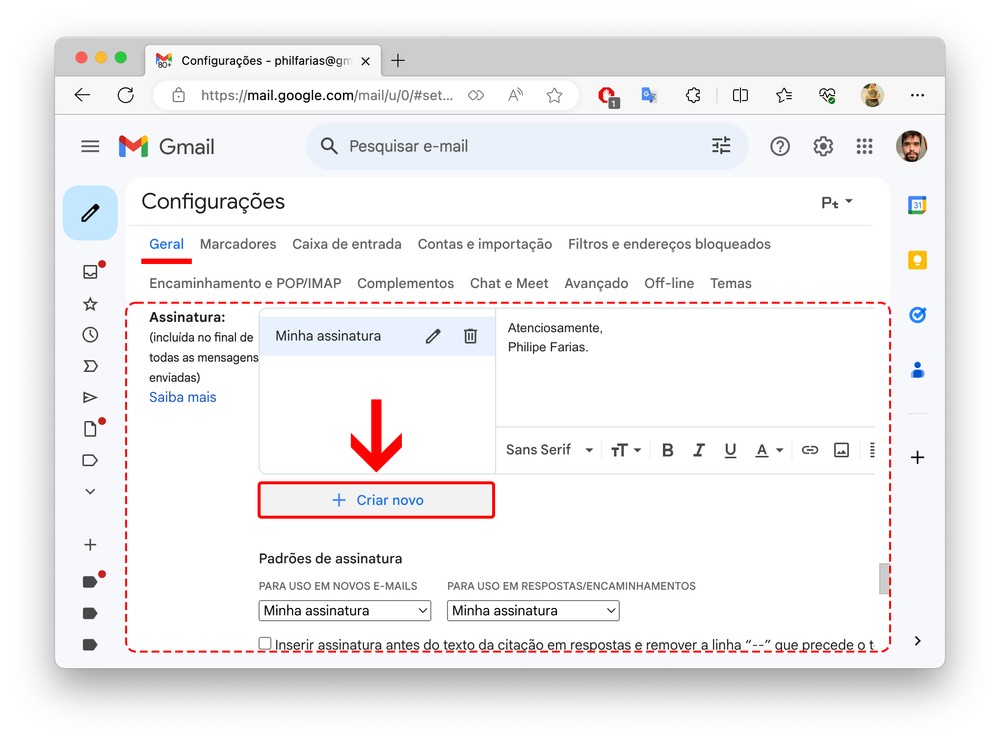The height and width of the screenshot is (741, 1000).
Task: Enable insert signature before quoted text checkbox
Action: [265, 643]
